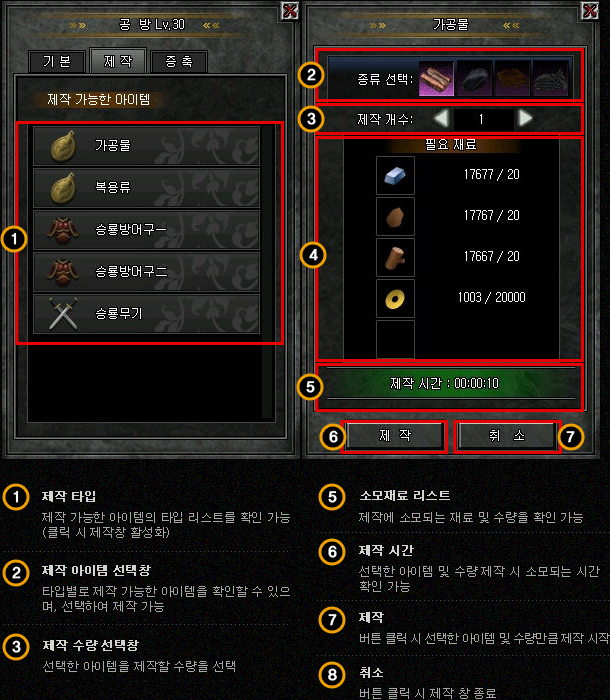Choose 송룡무기 crossed swords entry
Screen dimensions: 610x700
146,314
